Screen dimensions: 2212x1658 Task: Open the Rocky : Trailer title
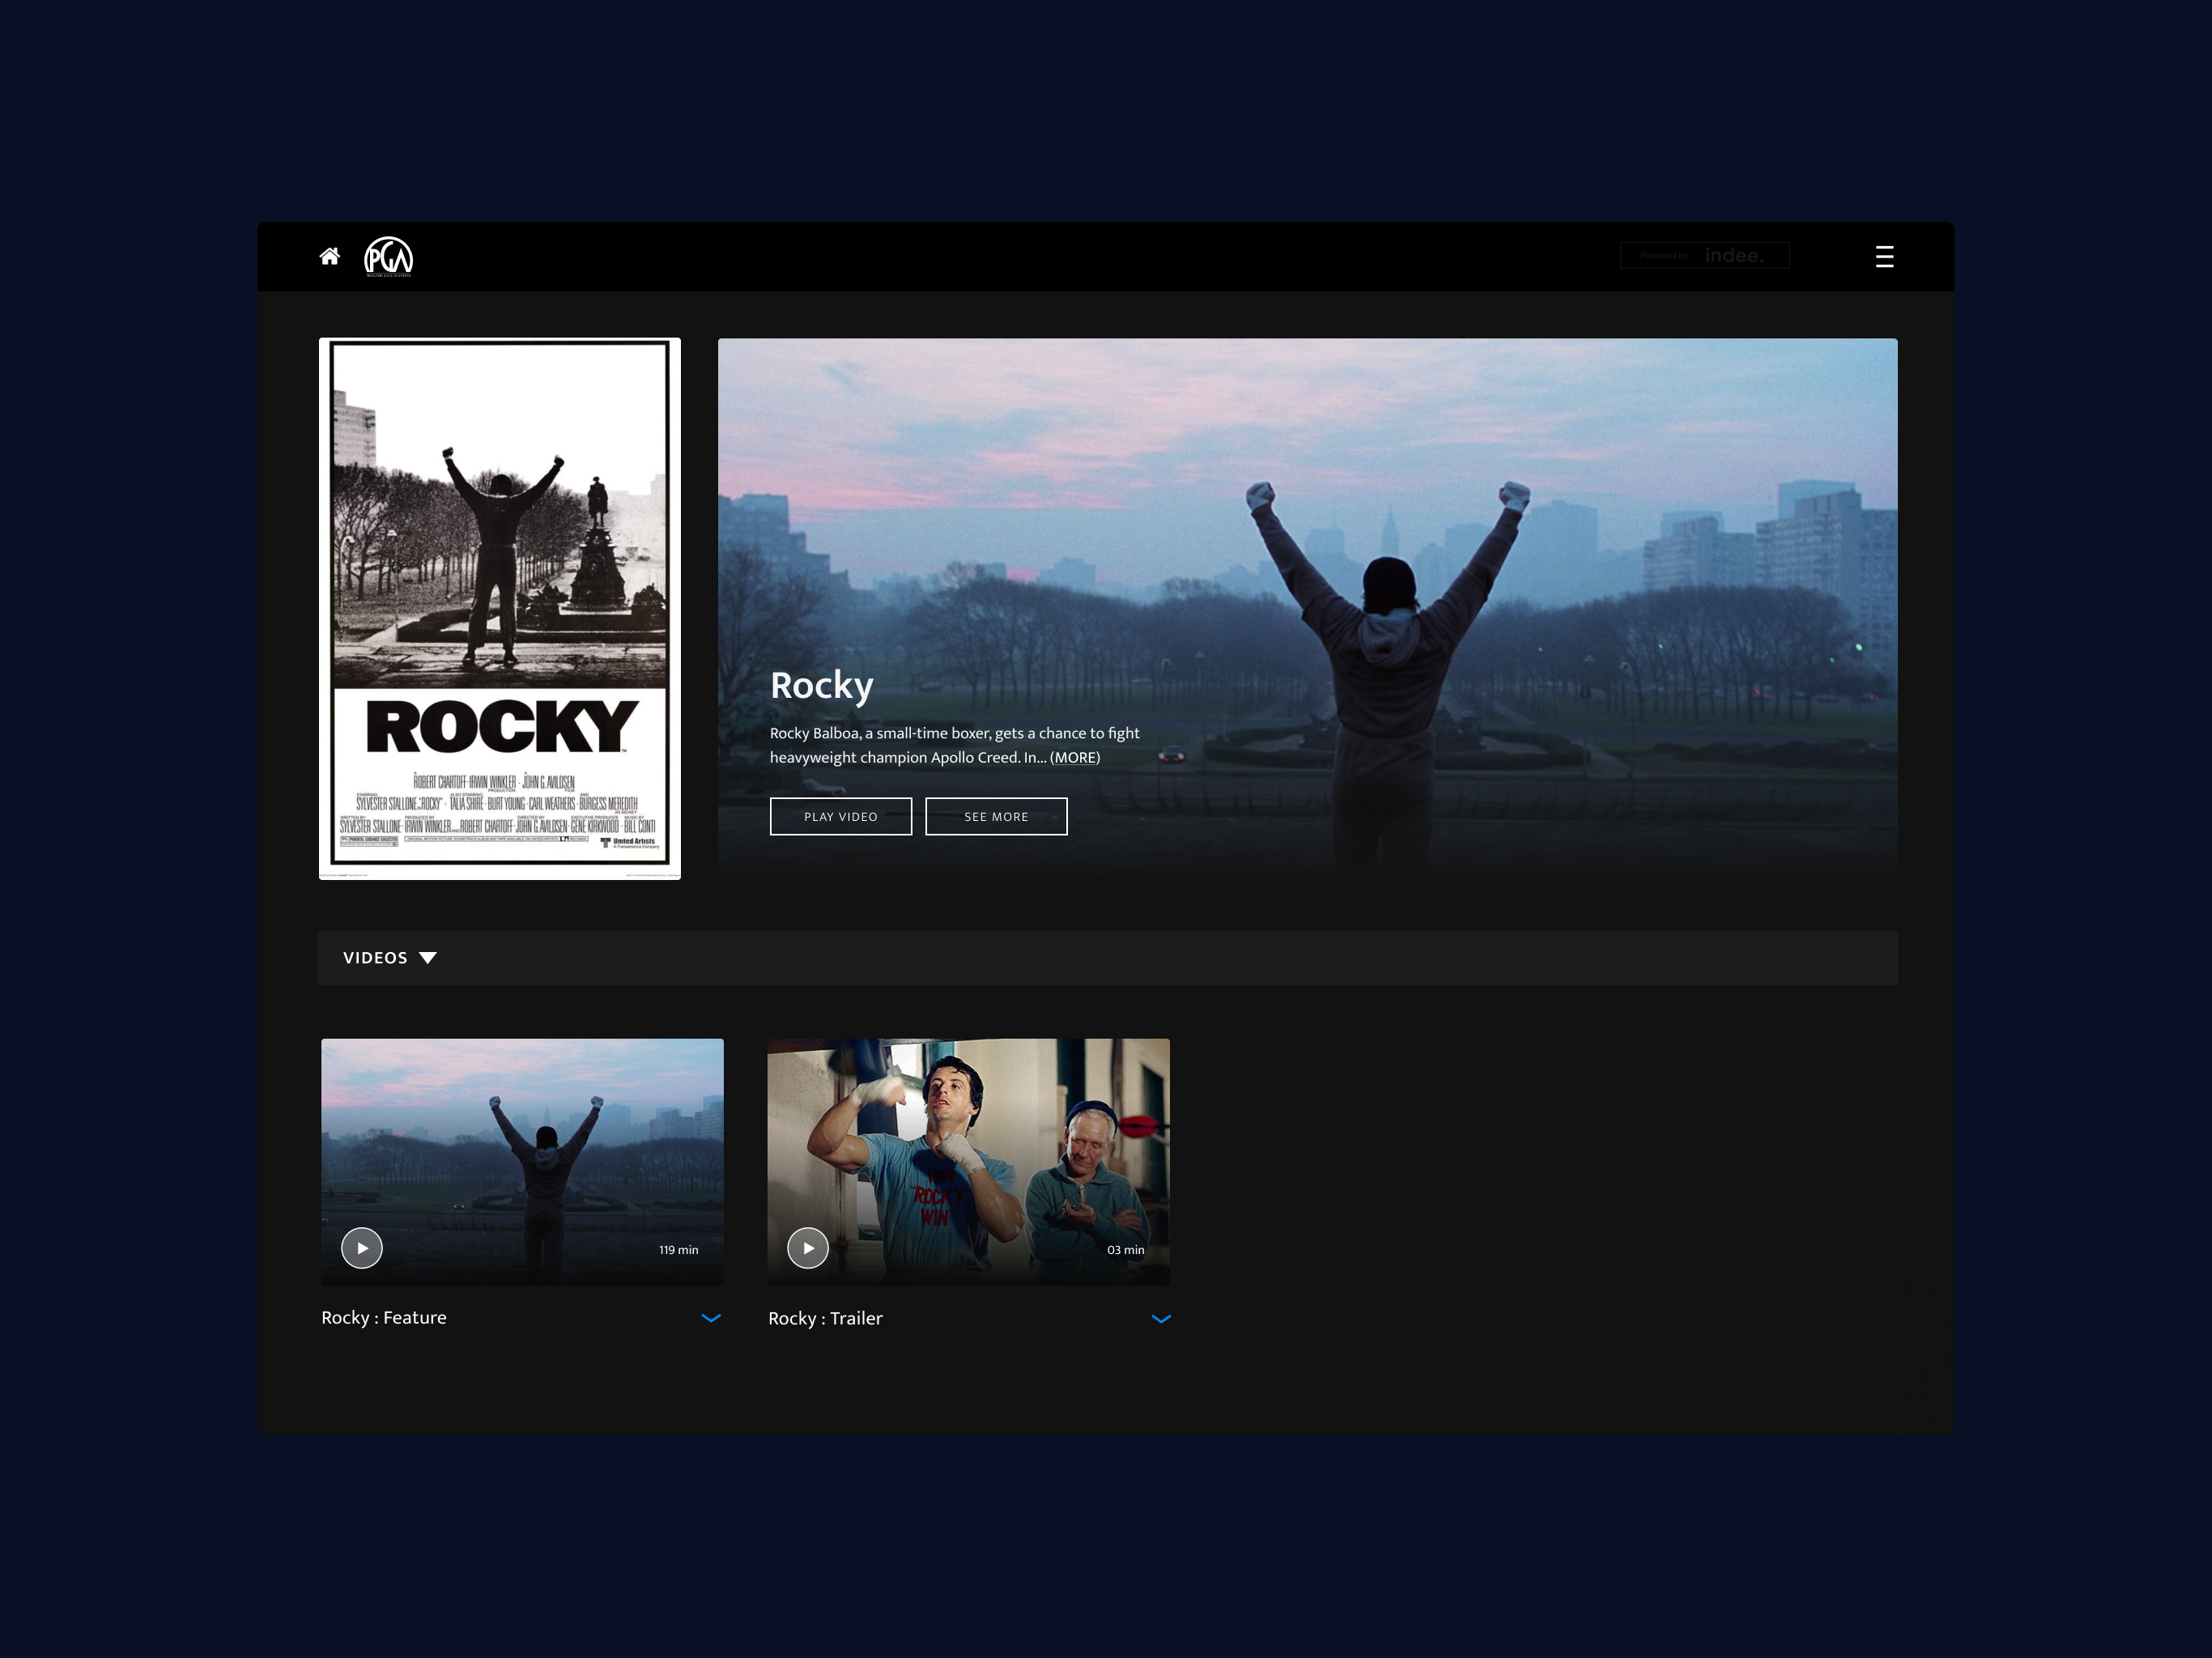click(825, 1318)
